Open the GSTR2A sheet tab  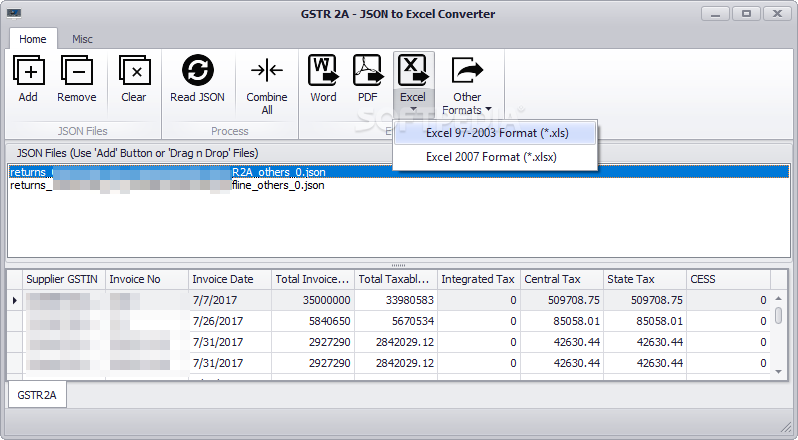(x=37, y=395)
